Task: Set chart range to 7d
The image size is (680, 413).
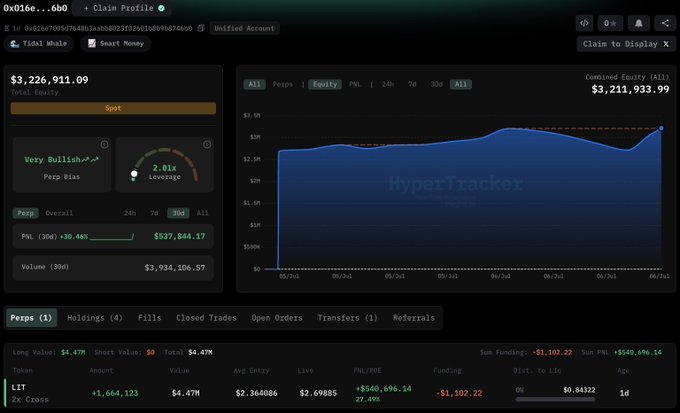Action: click(412, 84)
